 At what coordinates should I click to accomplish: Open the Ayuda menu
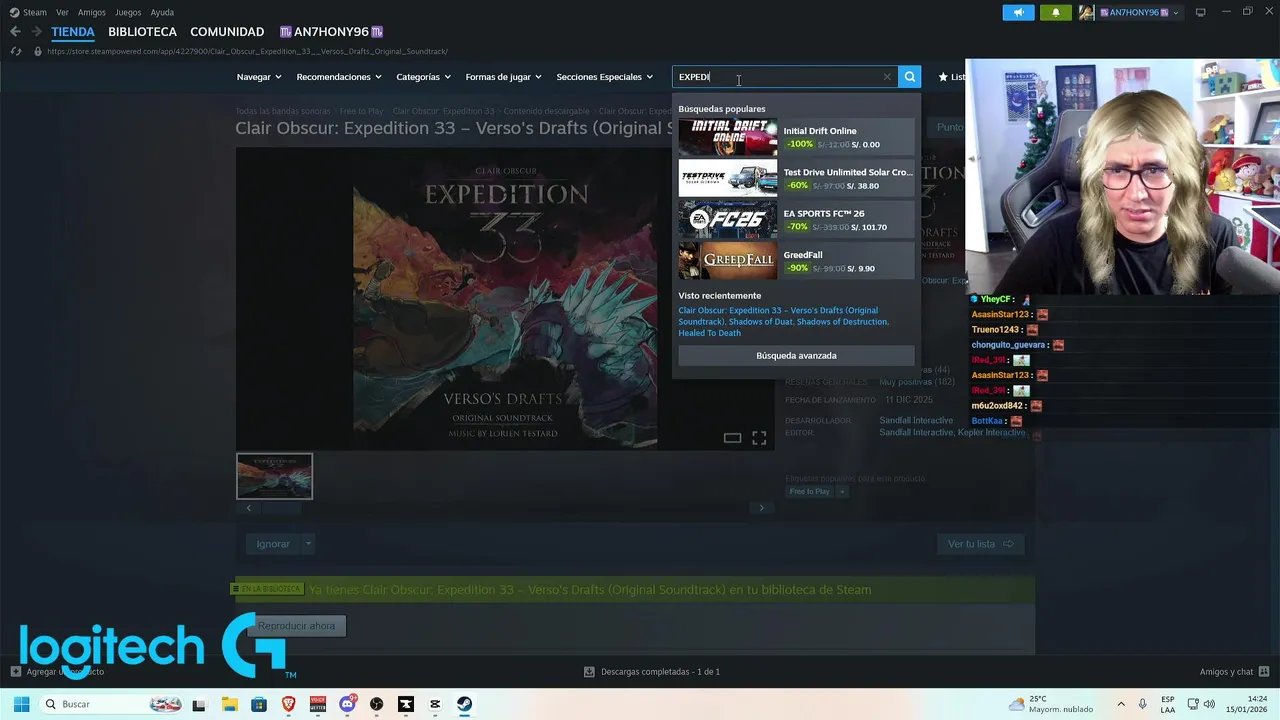coord(162,12)
